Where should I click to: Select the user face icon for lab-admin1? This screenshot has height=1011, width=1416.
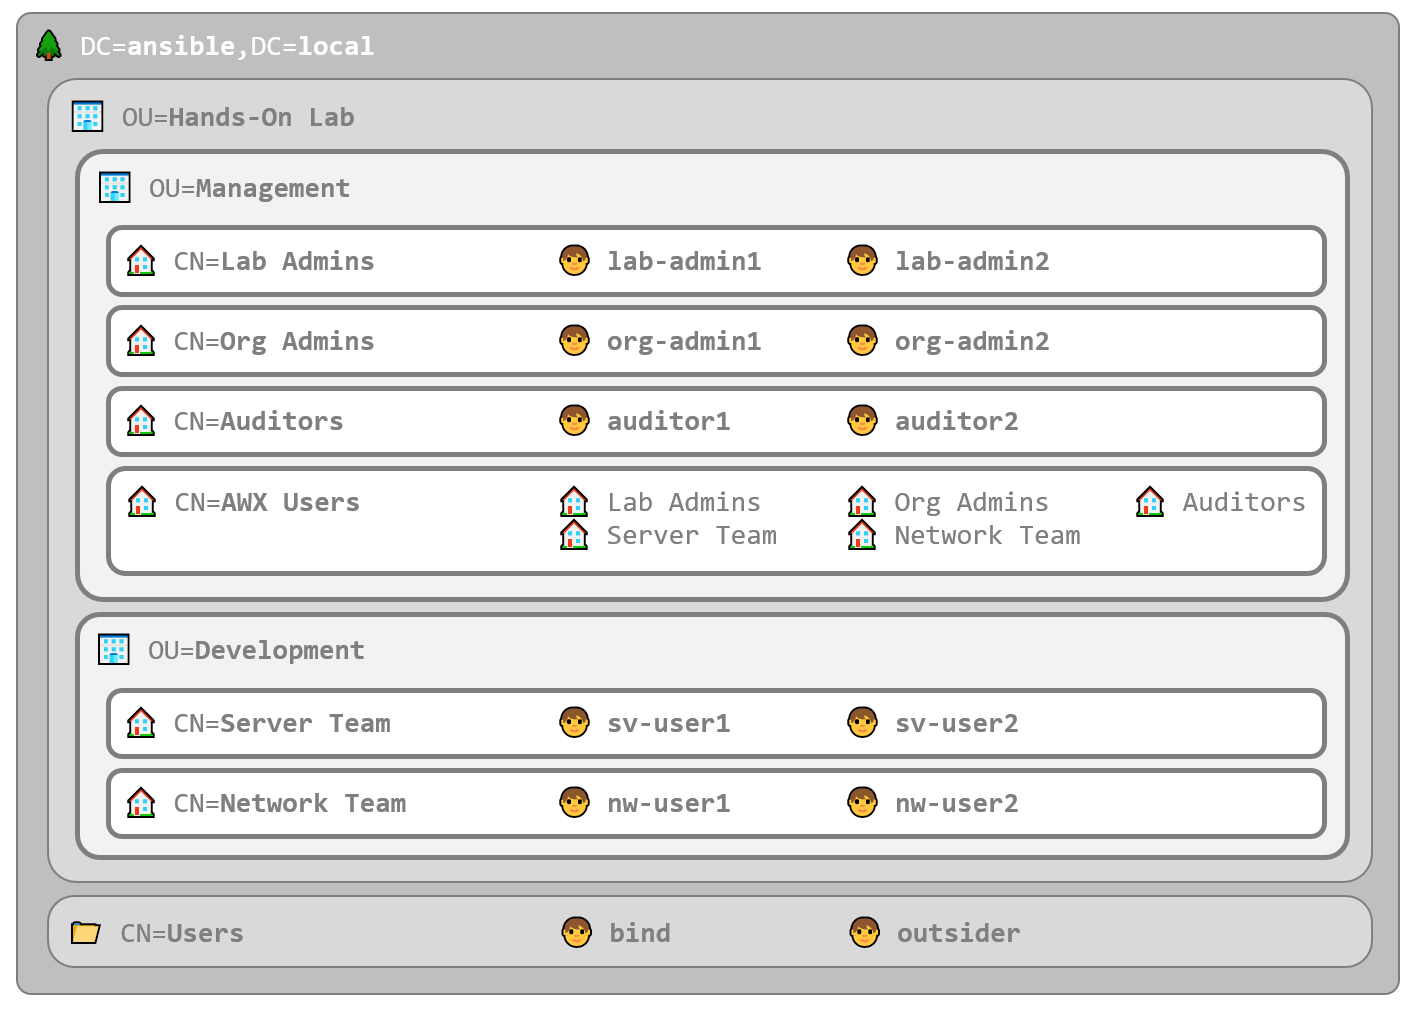click(574, 261)
